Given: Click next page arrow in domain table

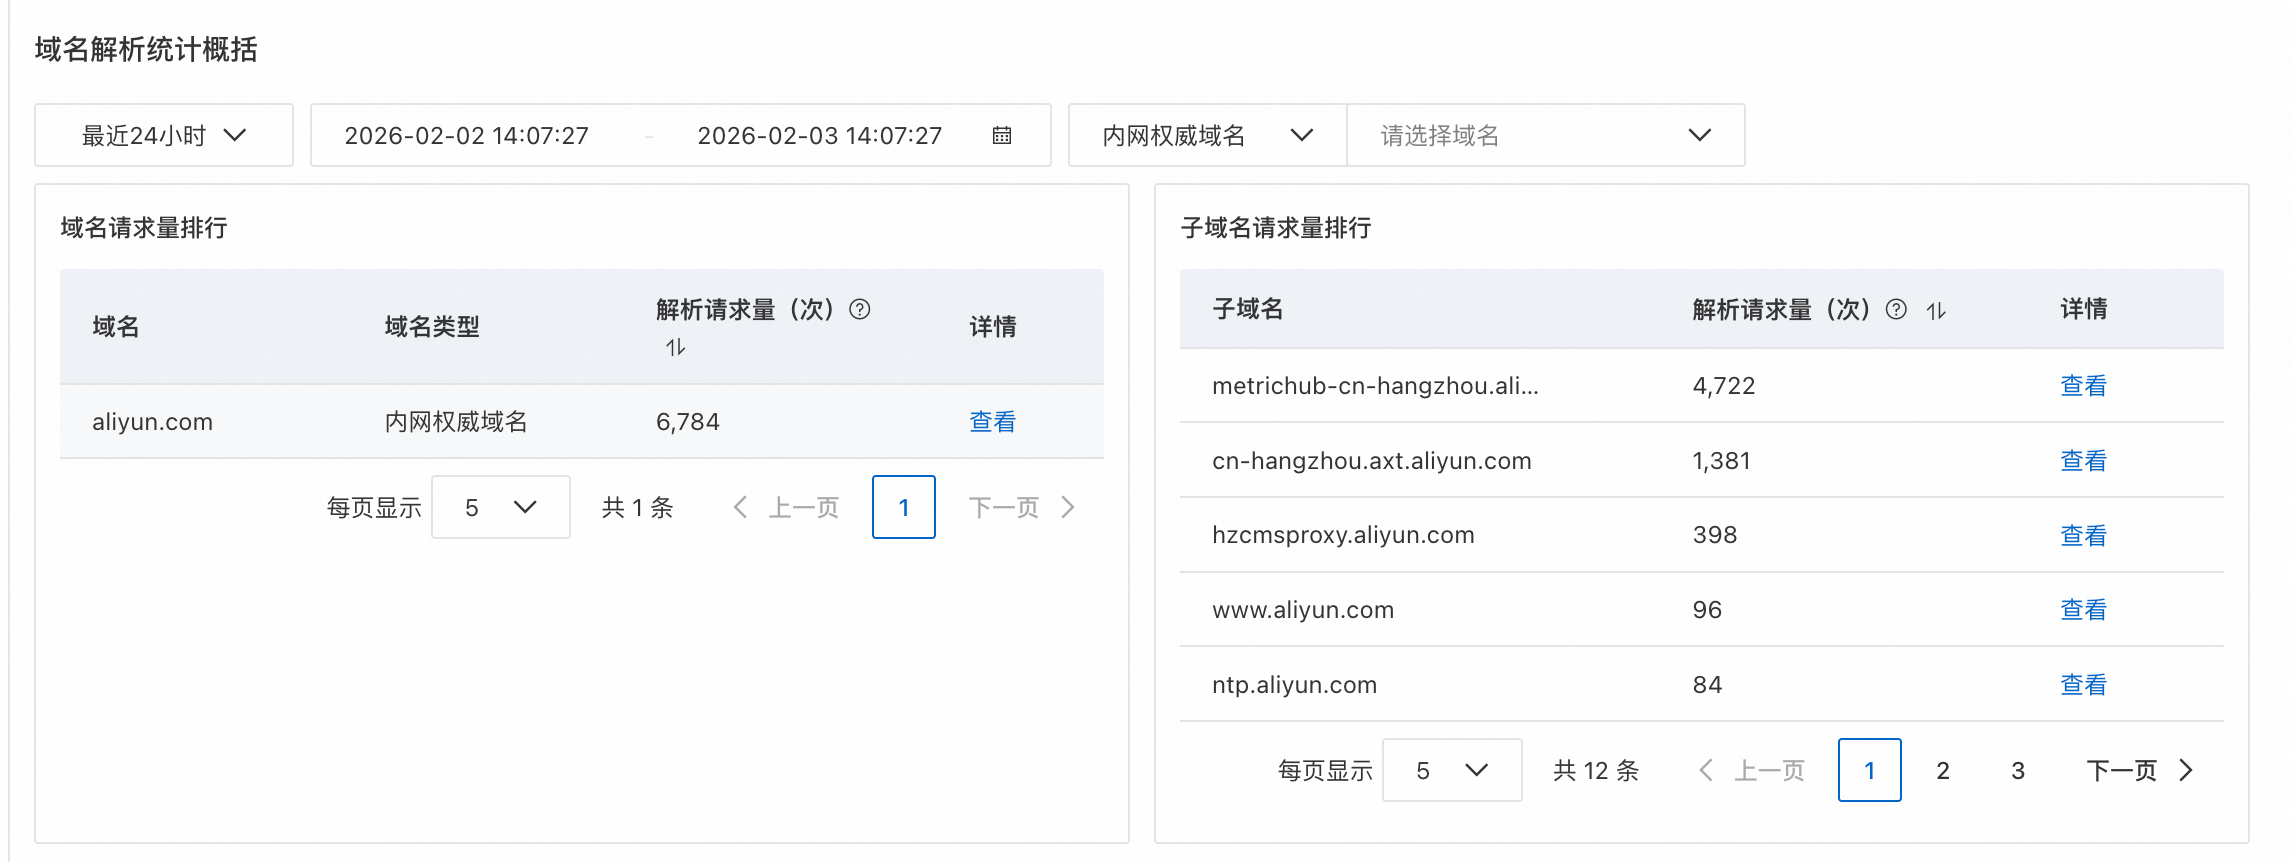Looking at the screenshot, I should tap(1068, 507).
